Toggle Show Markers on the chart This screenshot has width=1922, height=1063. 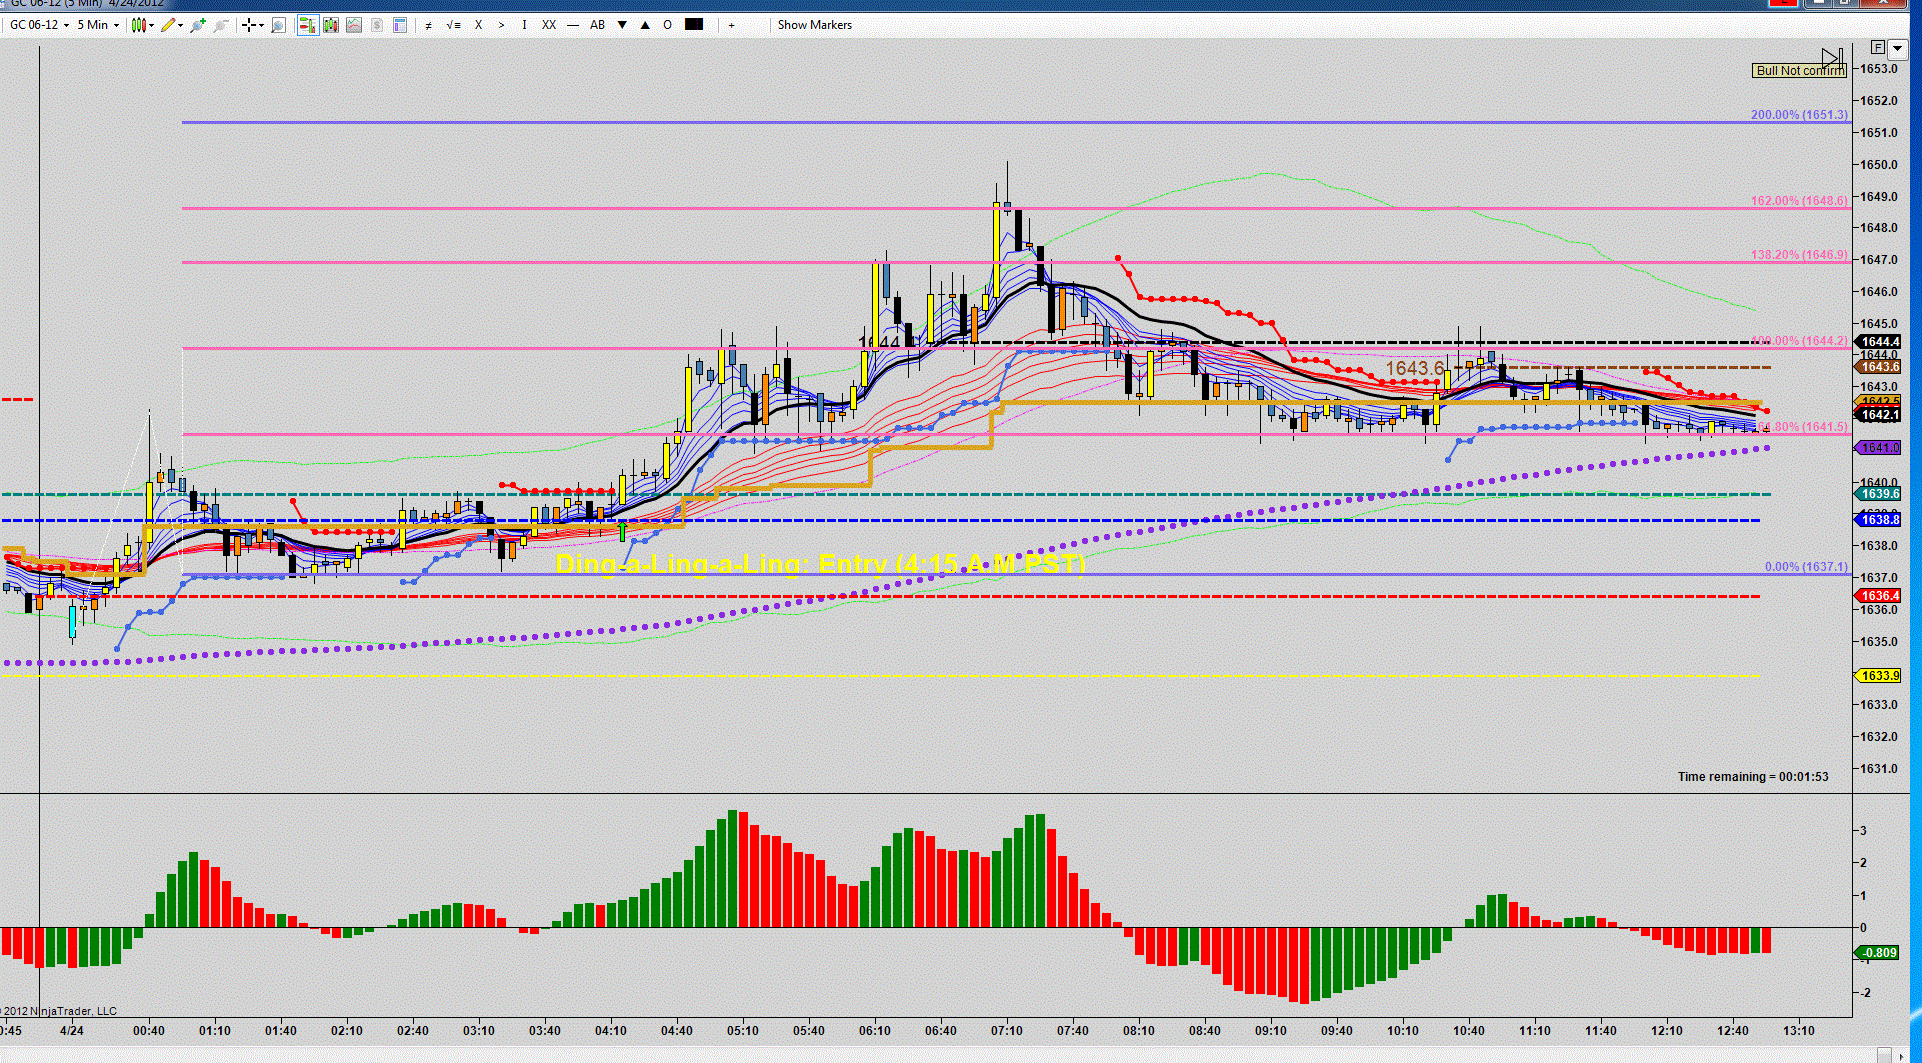point(815,25)
